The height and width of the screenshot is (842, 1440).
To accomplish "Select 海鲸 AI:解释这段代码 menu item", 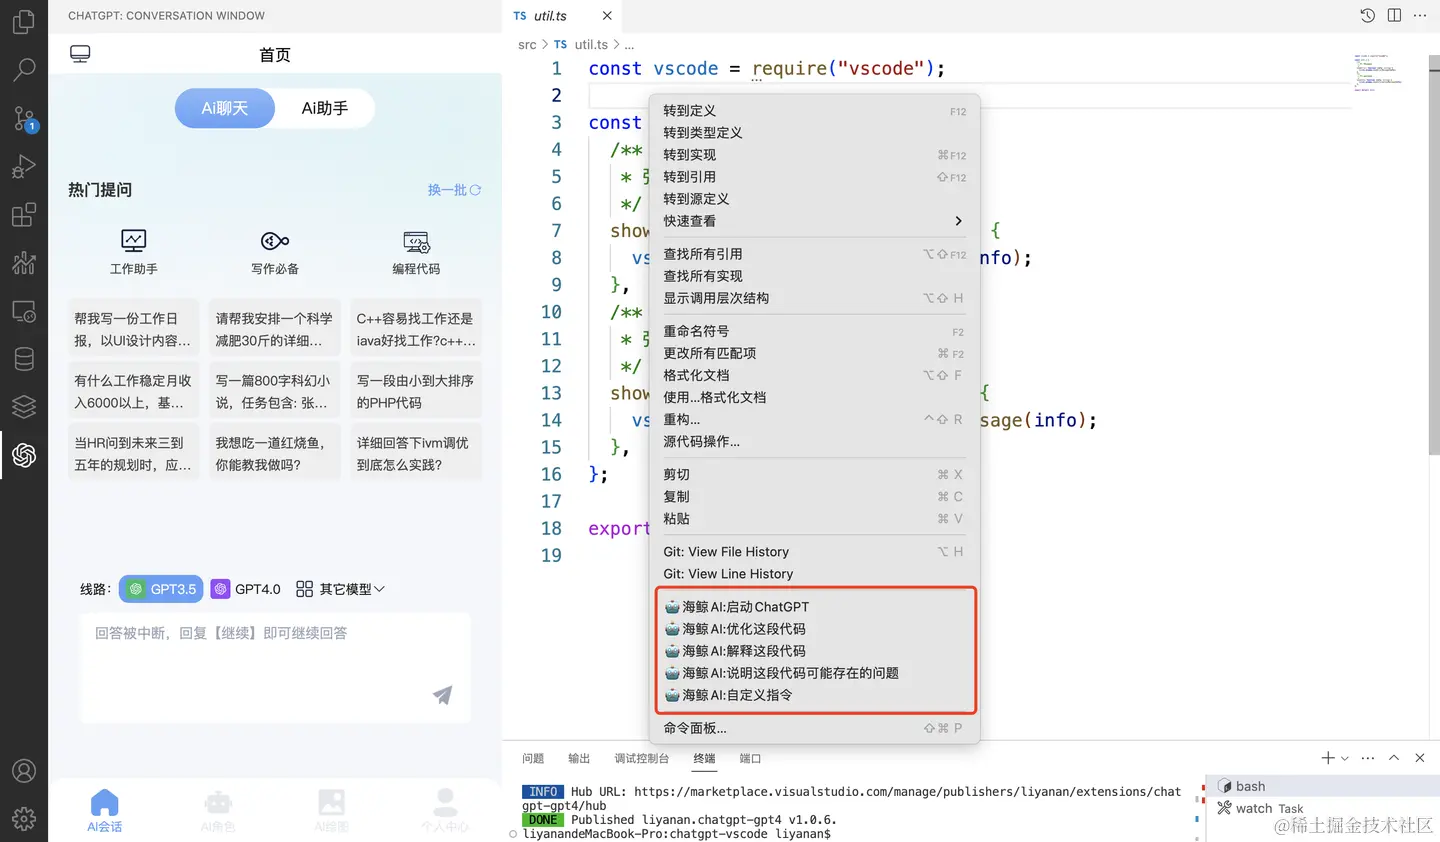I will point(814,651).
